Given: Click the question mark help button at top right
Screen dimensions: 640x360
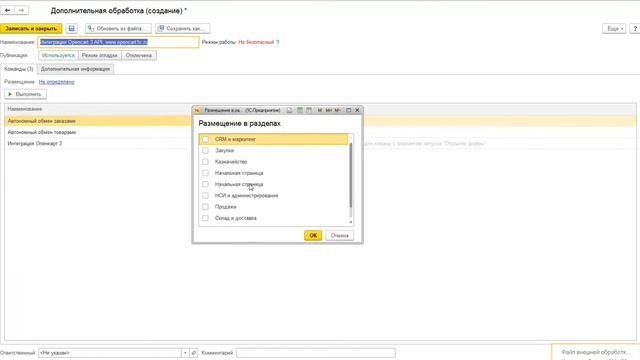Looking at the screenshot, I should point(635,29).
